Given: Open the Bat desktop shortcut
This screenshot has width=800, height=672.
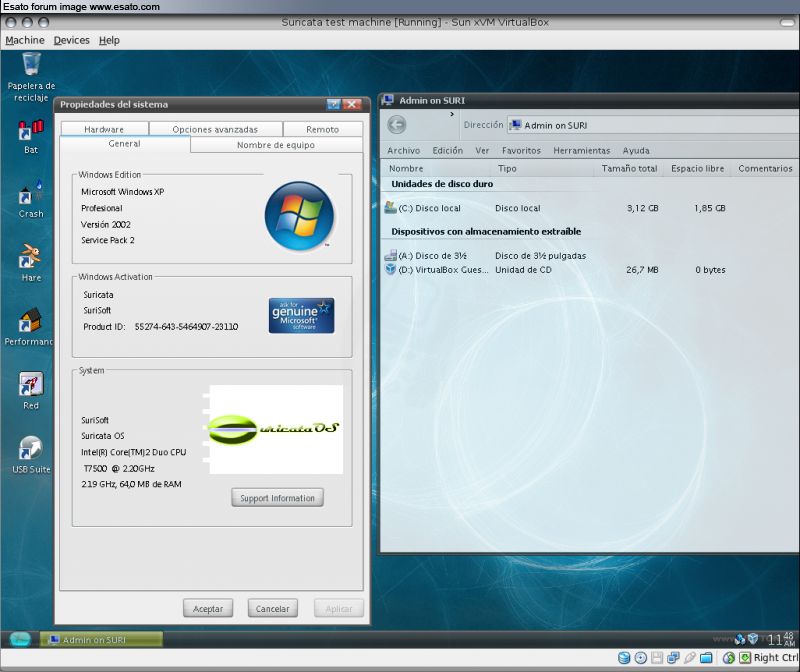Looking at the screenshot, I should pos(31,136).
